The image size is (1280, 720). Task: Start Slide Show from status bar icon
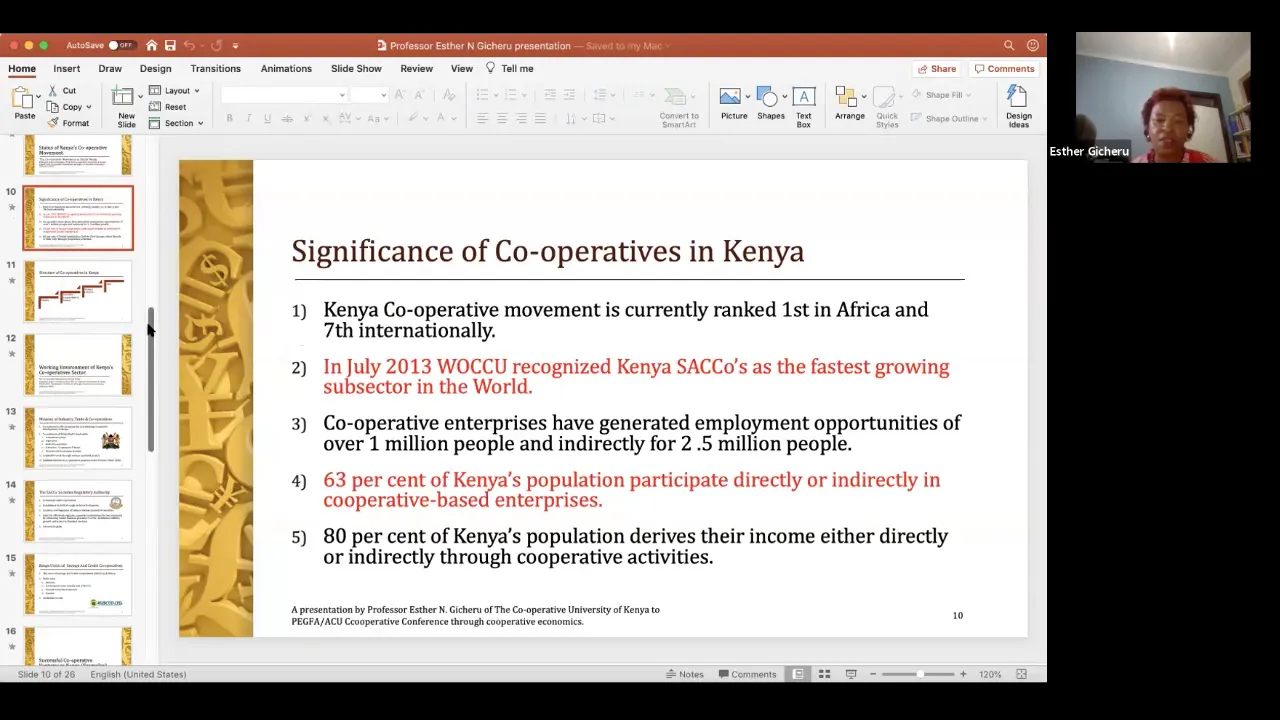click(x=851, y=674)
